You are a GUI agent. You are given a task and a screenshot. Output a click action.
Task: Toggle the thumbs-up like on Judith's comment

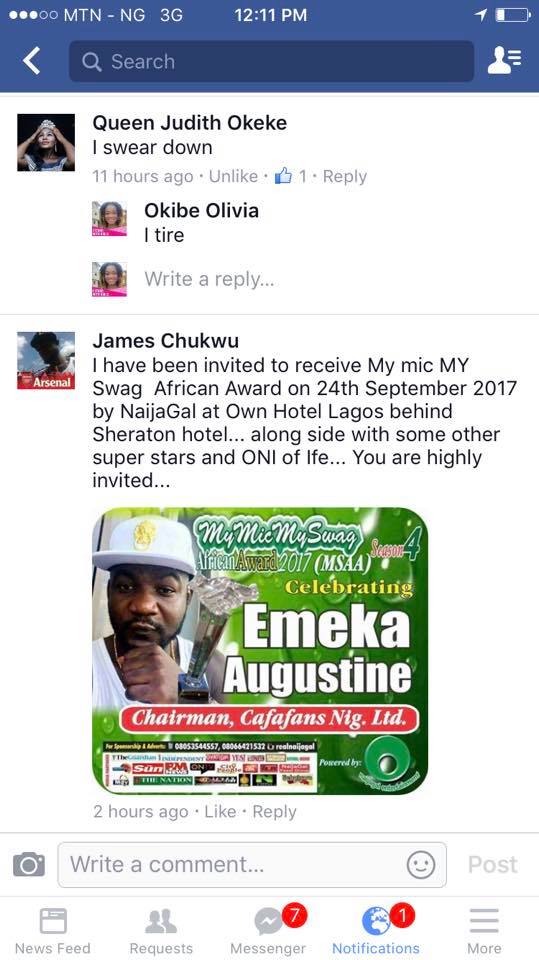[284, 176]
